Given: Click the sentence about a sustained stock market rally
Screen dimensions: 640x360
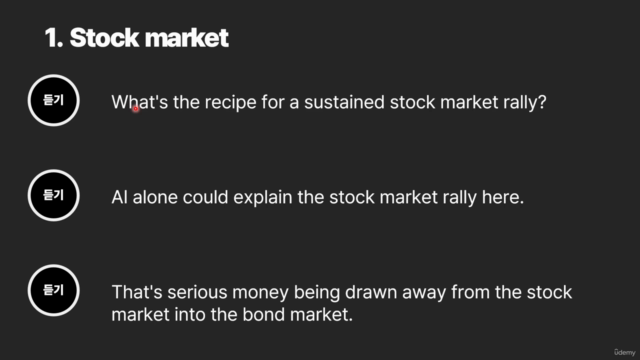Looking at the screenshot, I should click(329, 102).
